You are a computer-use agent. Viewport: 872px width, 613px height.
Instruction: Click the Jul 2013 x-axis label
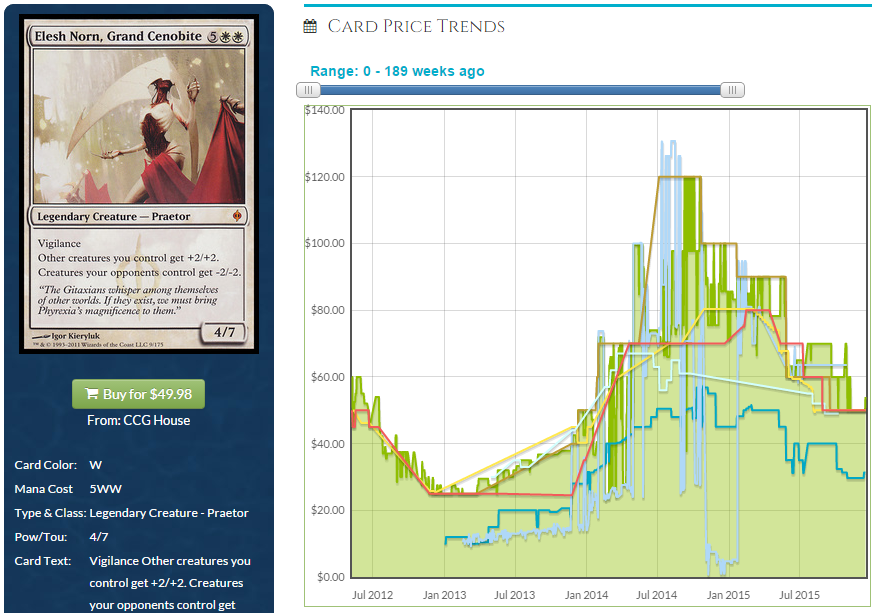click(x=514, y=595)
